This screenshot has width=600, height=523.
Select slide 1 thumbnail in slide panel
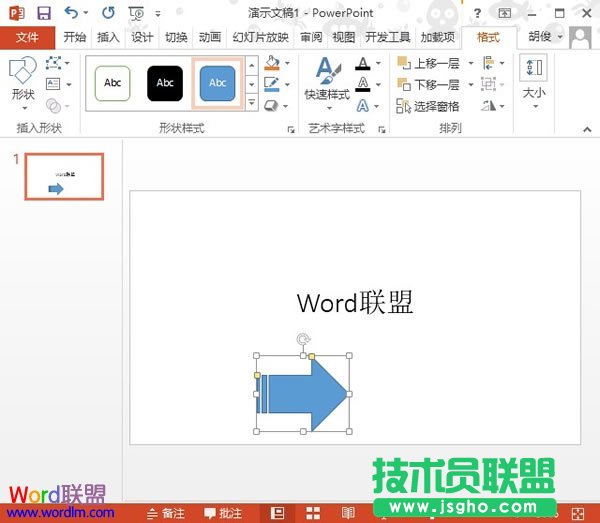pos(65,176)
